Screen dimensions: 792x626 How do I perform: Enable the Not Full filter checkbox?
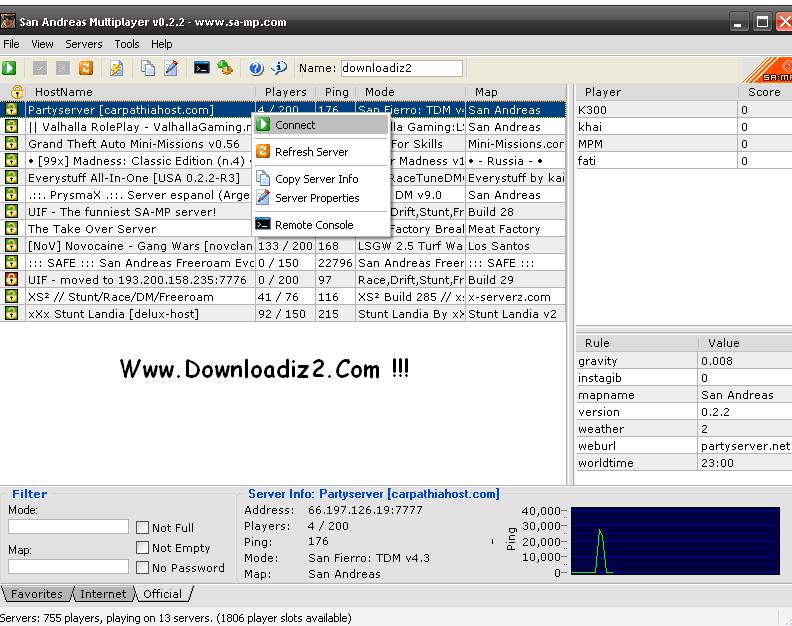(142, 527)
